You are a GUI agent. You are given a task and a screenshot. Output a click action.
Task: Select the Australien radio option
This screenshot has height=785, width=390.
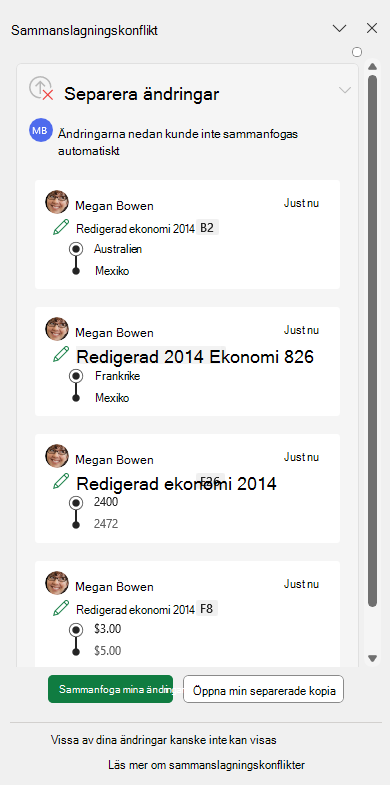pos(76,249)
